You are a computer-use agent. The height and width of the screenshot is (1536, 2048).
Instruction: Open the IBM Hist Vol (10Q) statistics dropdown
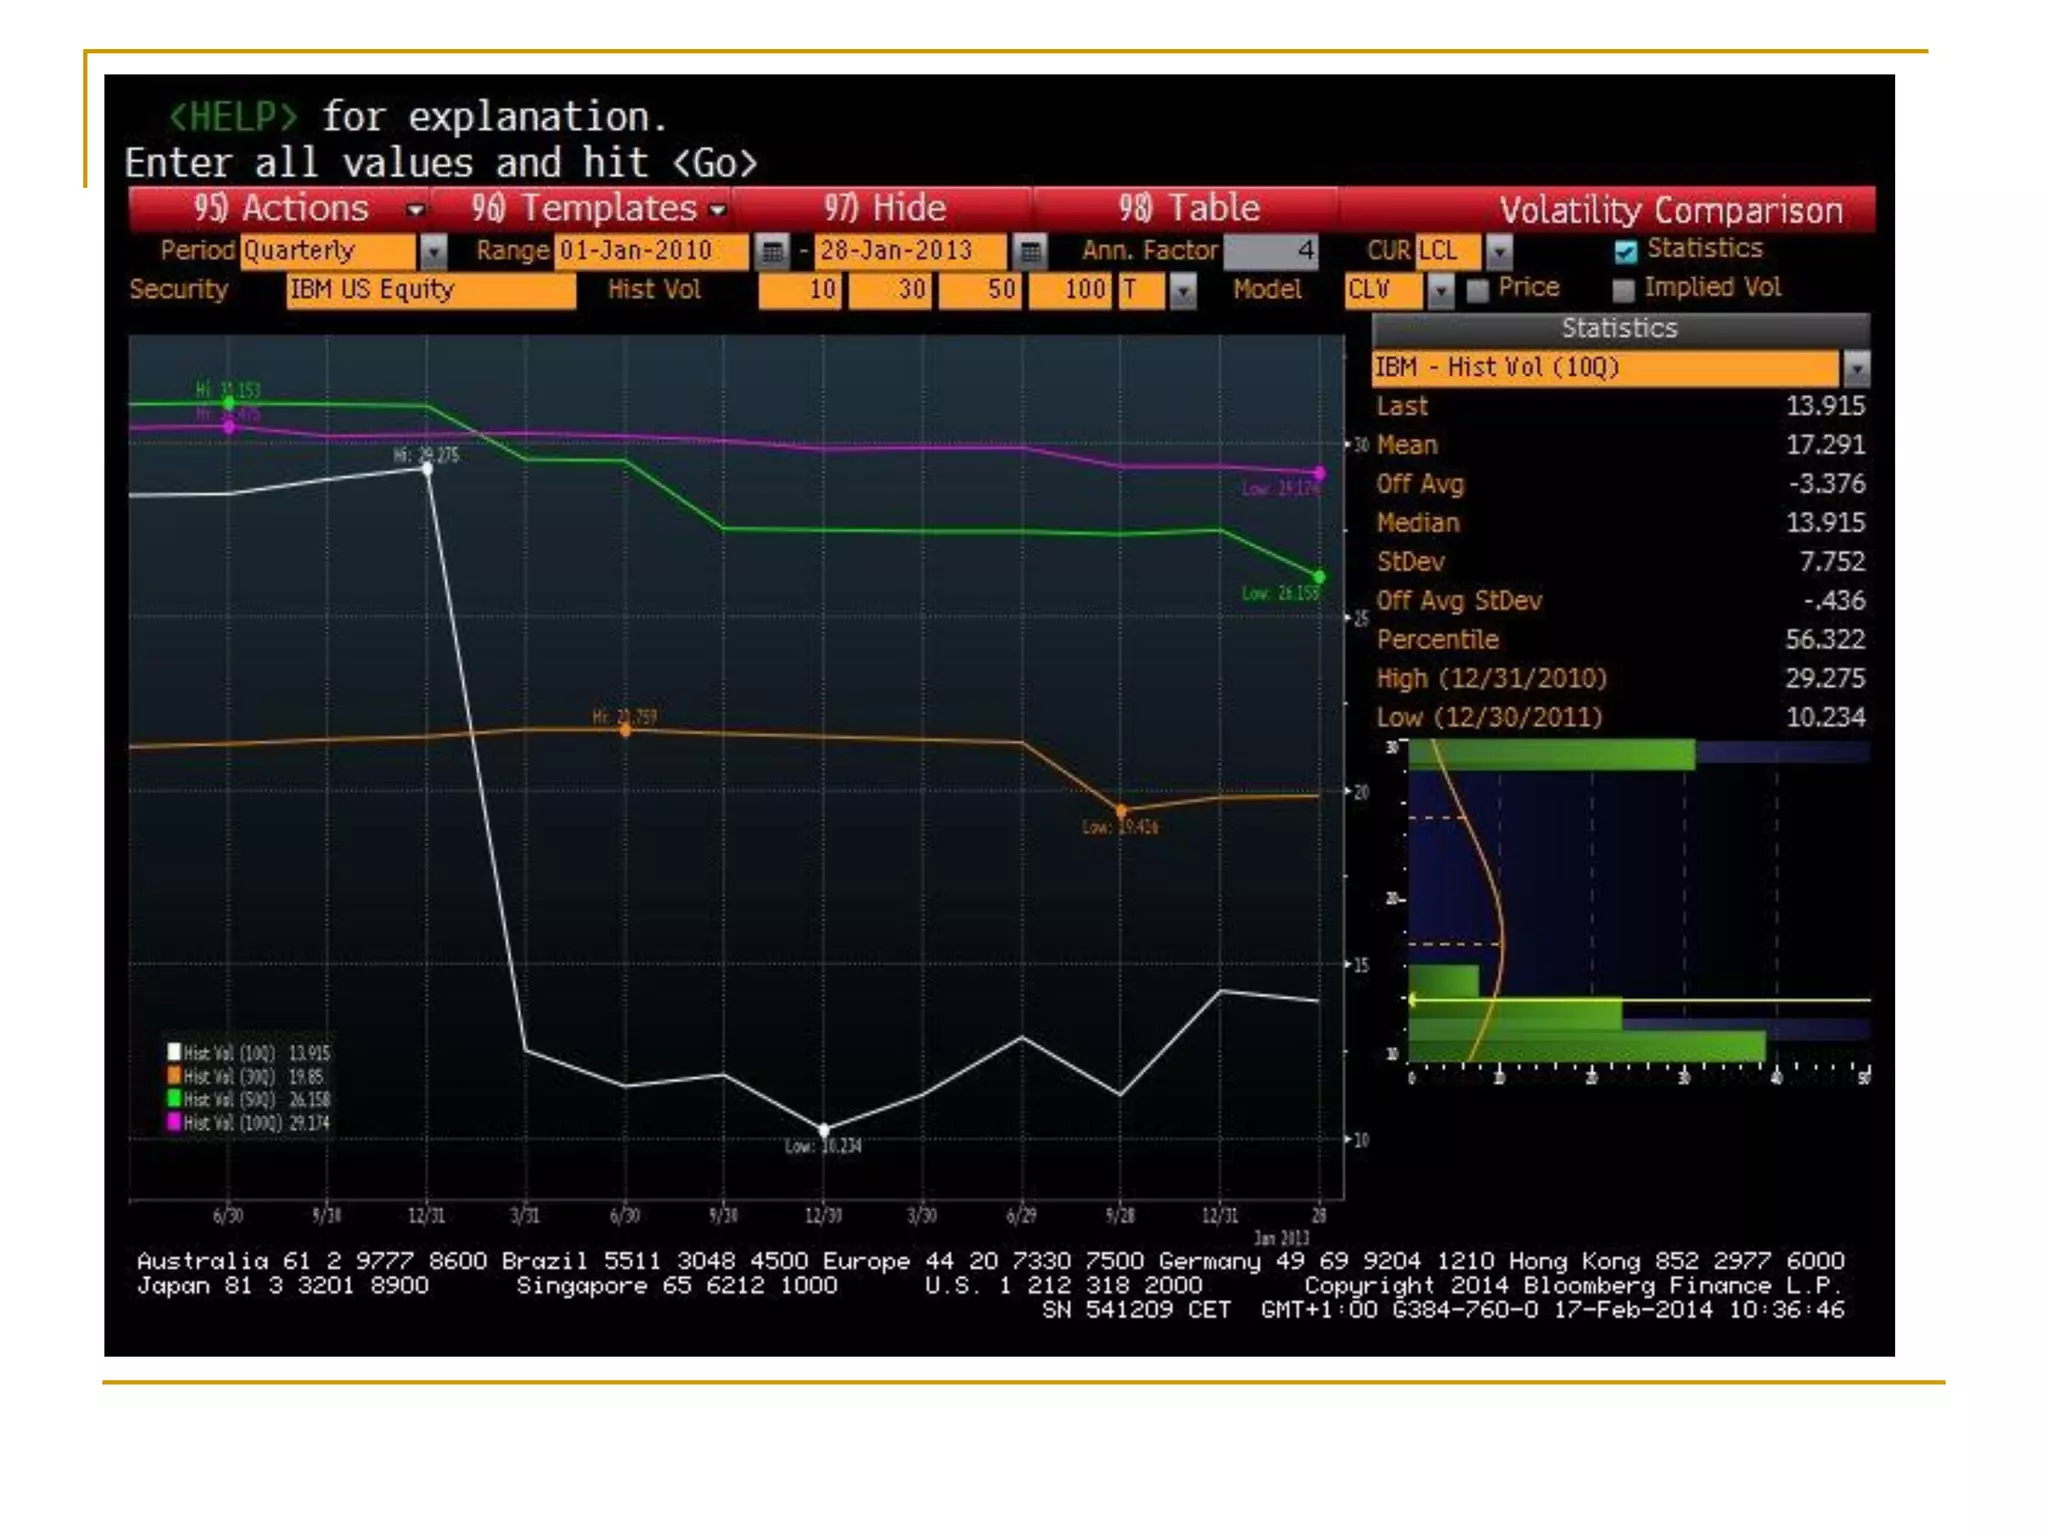(x=1856, y=368)
